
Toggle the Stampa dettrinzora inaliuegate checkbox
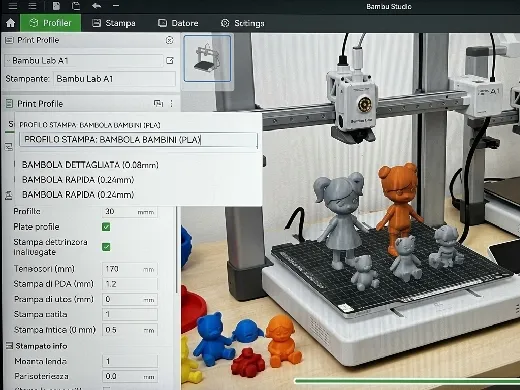tap(106, 247)
